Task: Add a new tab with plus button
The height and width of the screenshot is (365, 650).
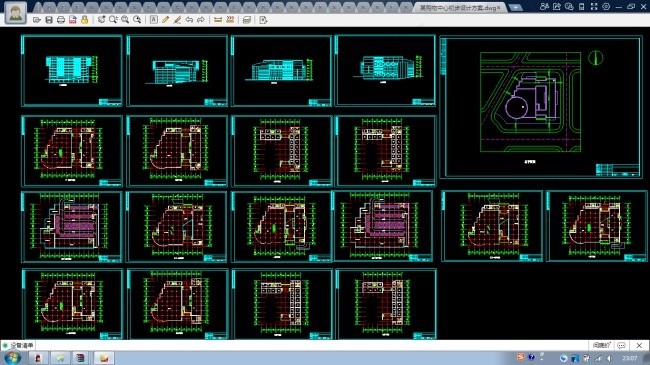Action: 515,7
